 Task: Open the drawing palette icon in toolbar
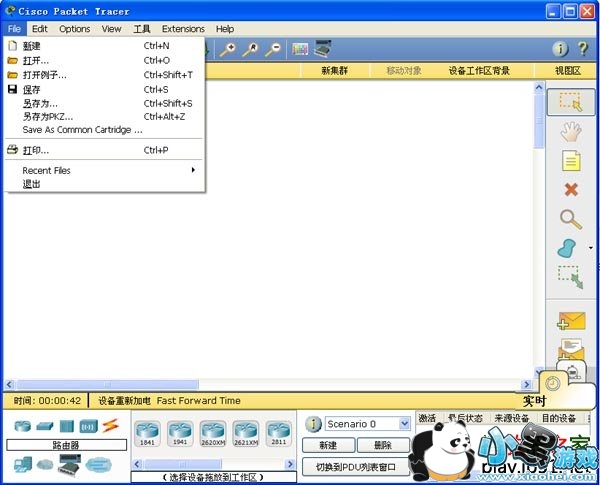pyautogui.click(x=300, y=48)
